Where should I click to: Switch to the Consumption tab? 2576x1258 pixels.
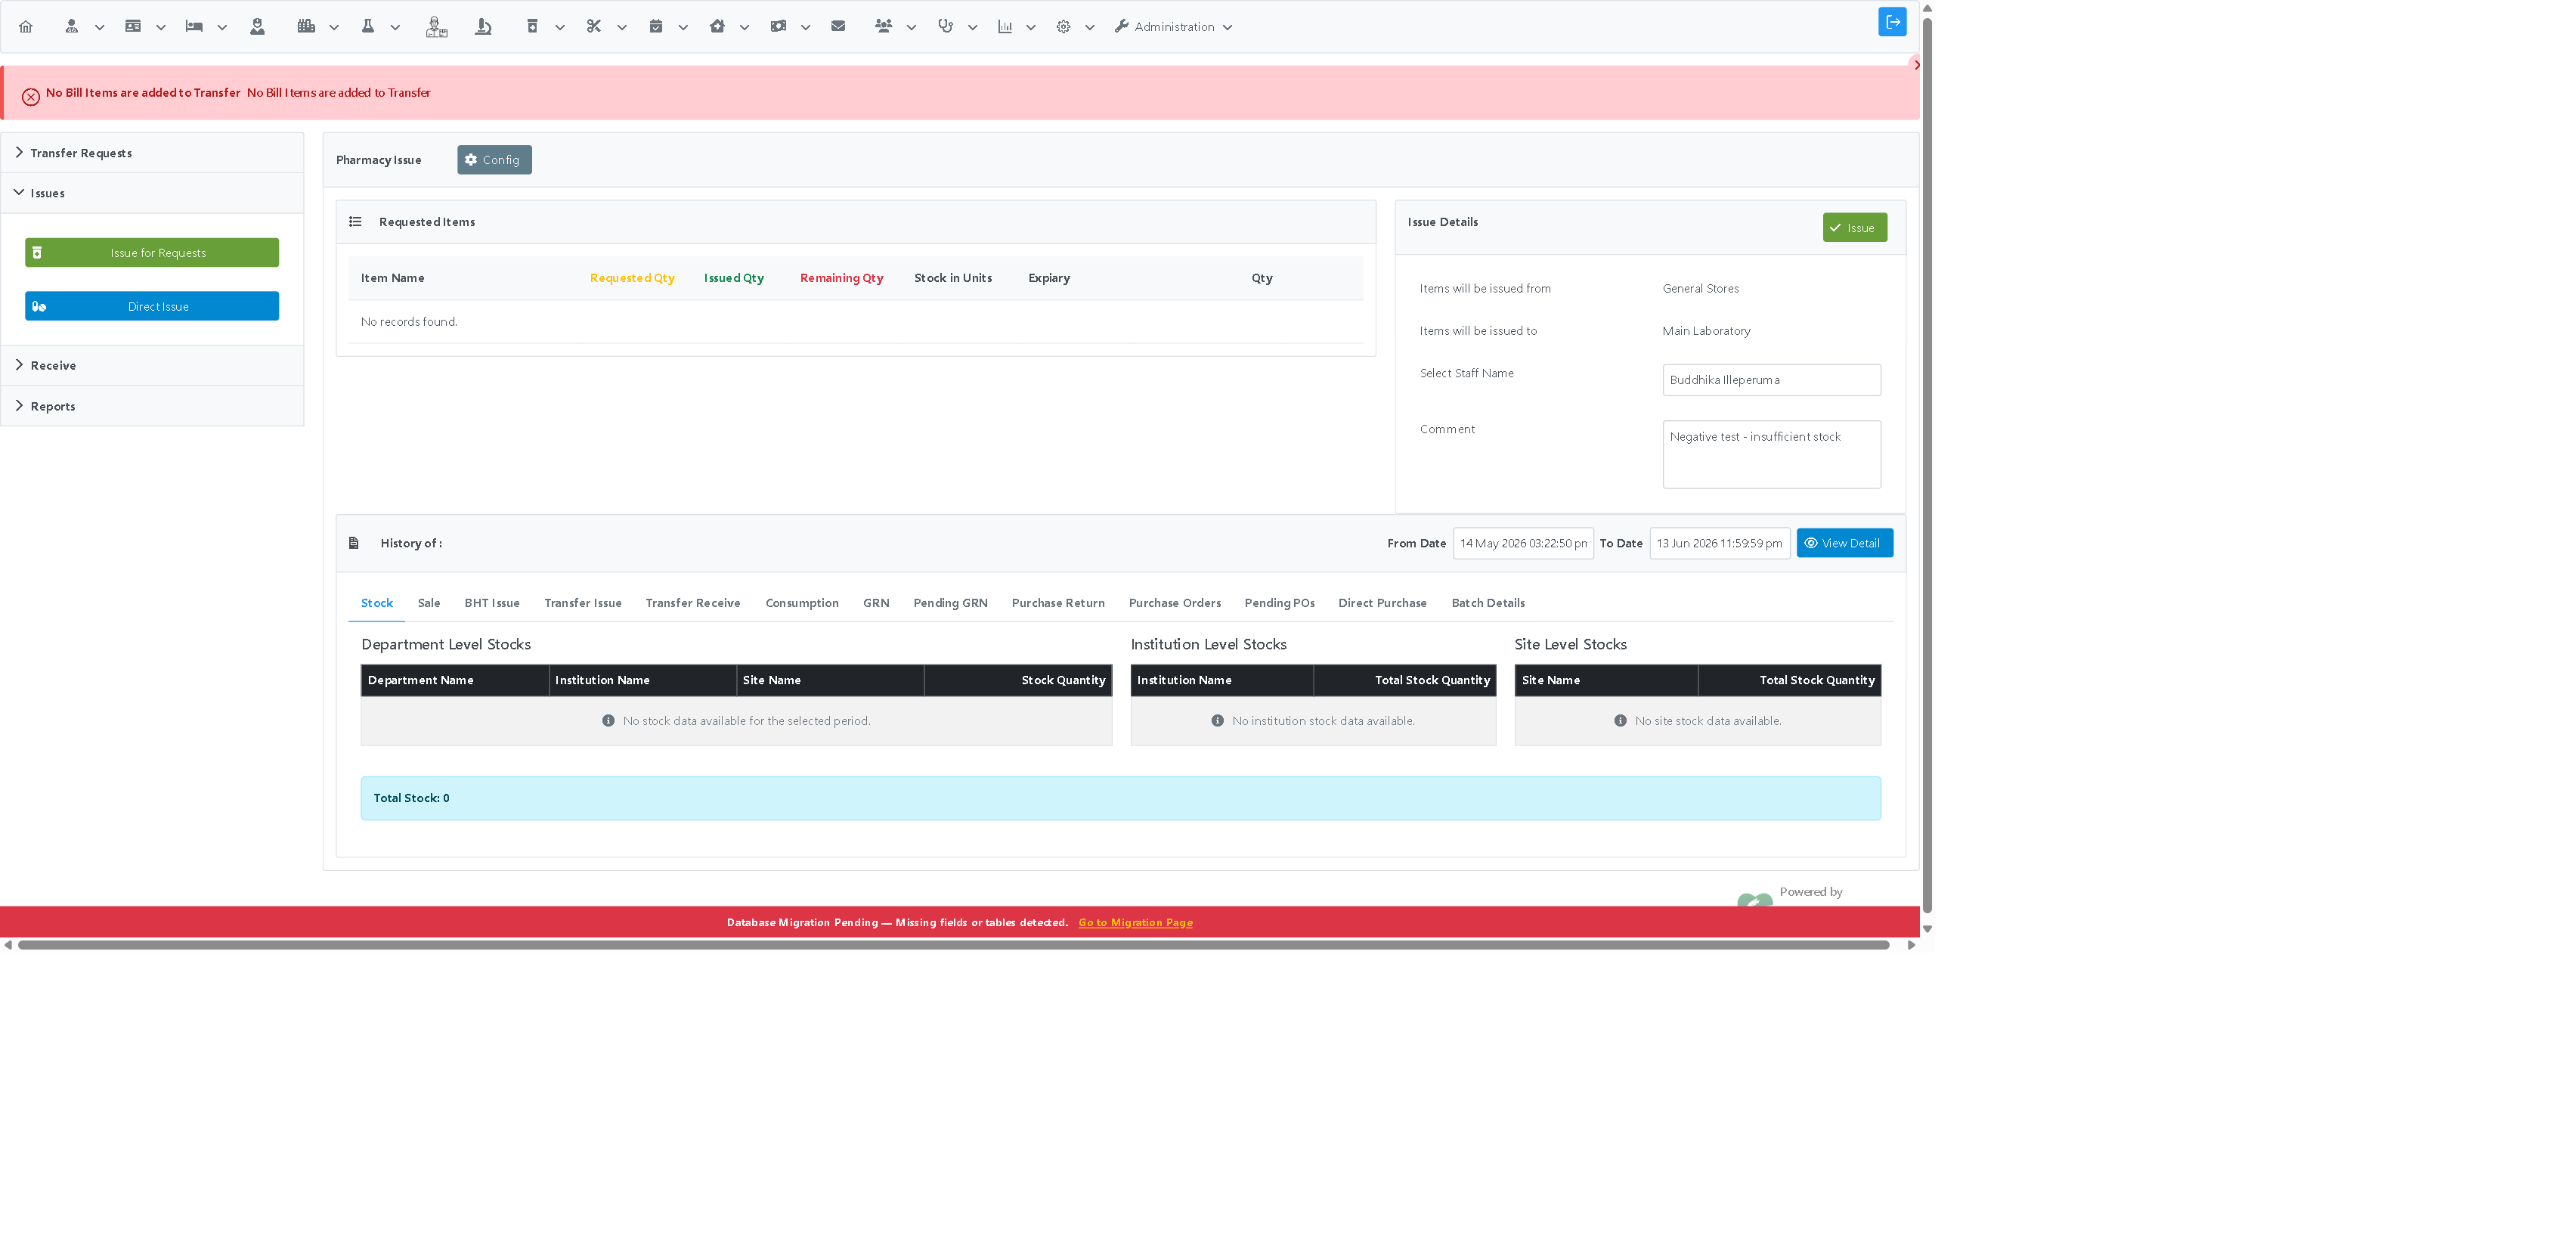[802, 603]
